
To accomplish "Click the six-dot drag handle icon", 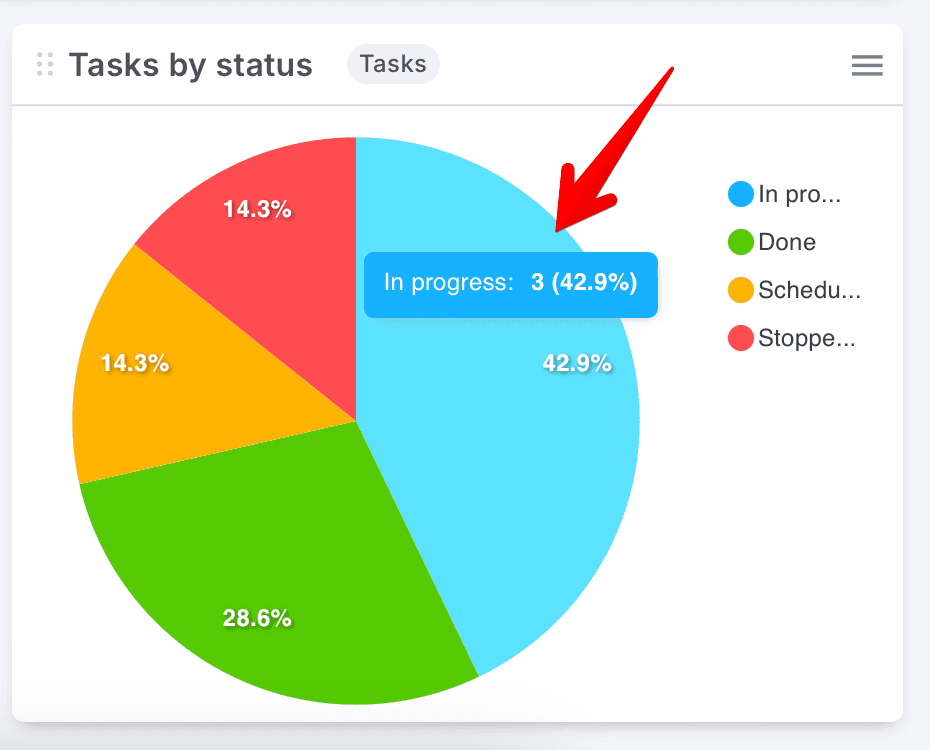I will (x=44, y=65).
